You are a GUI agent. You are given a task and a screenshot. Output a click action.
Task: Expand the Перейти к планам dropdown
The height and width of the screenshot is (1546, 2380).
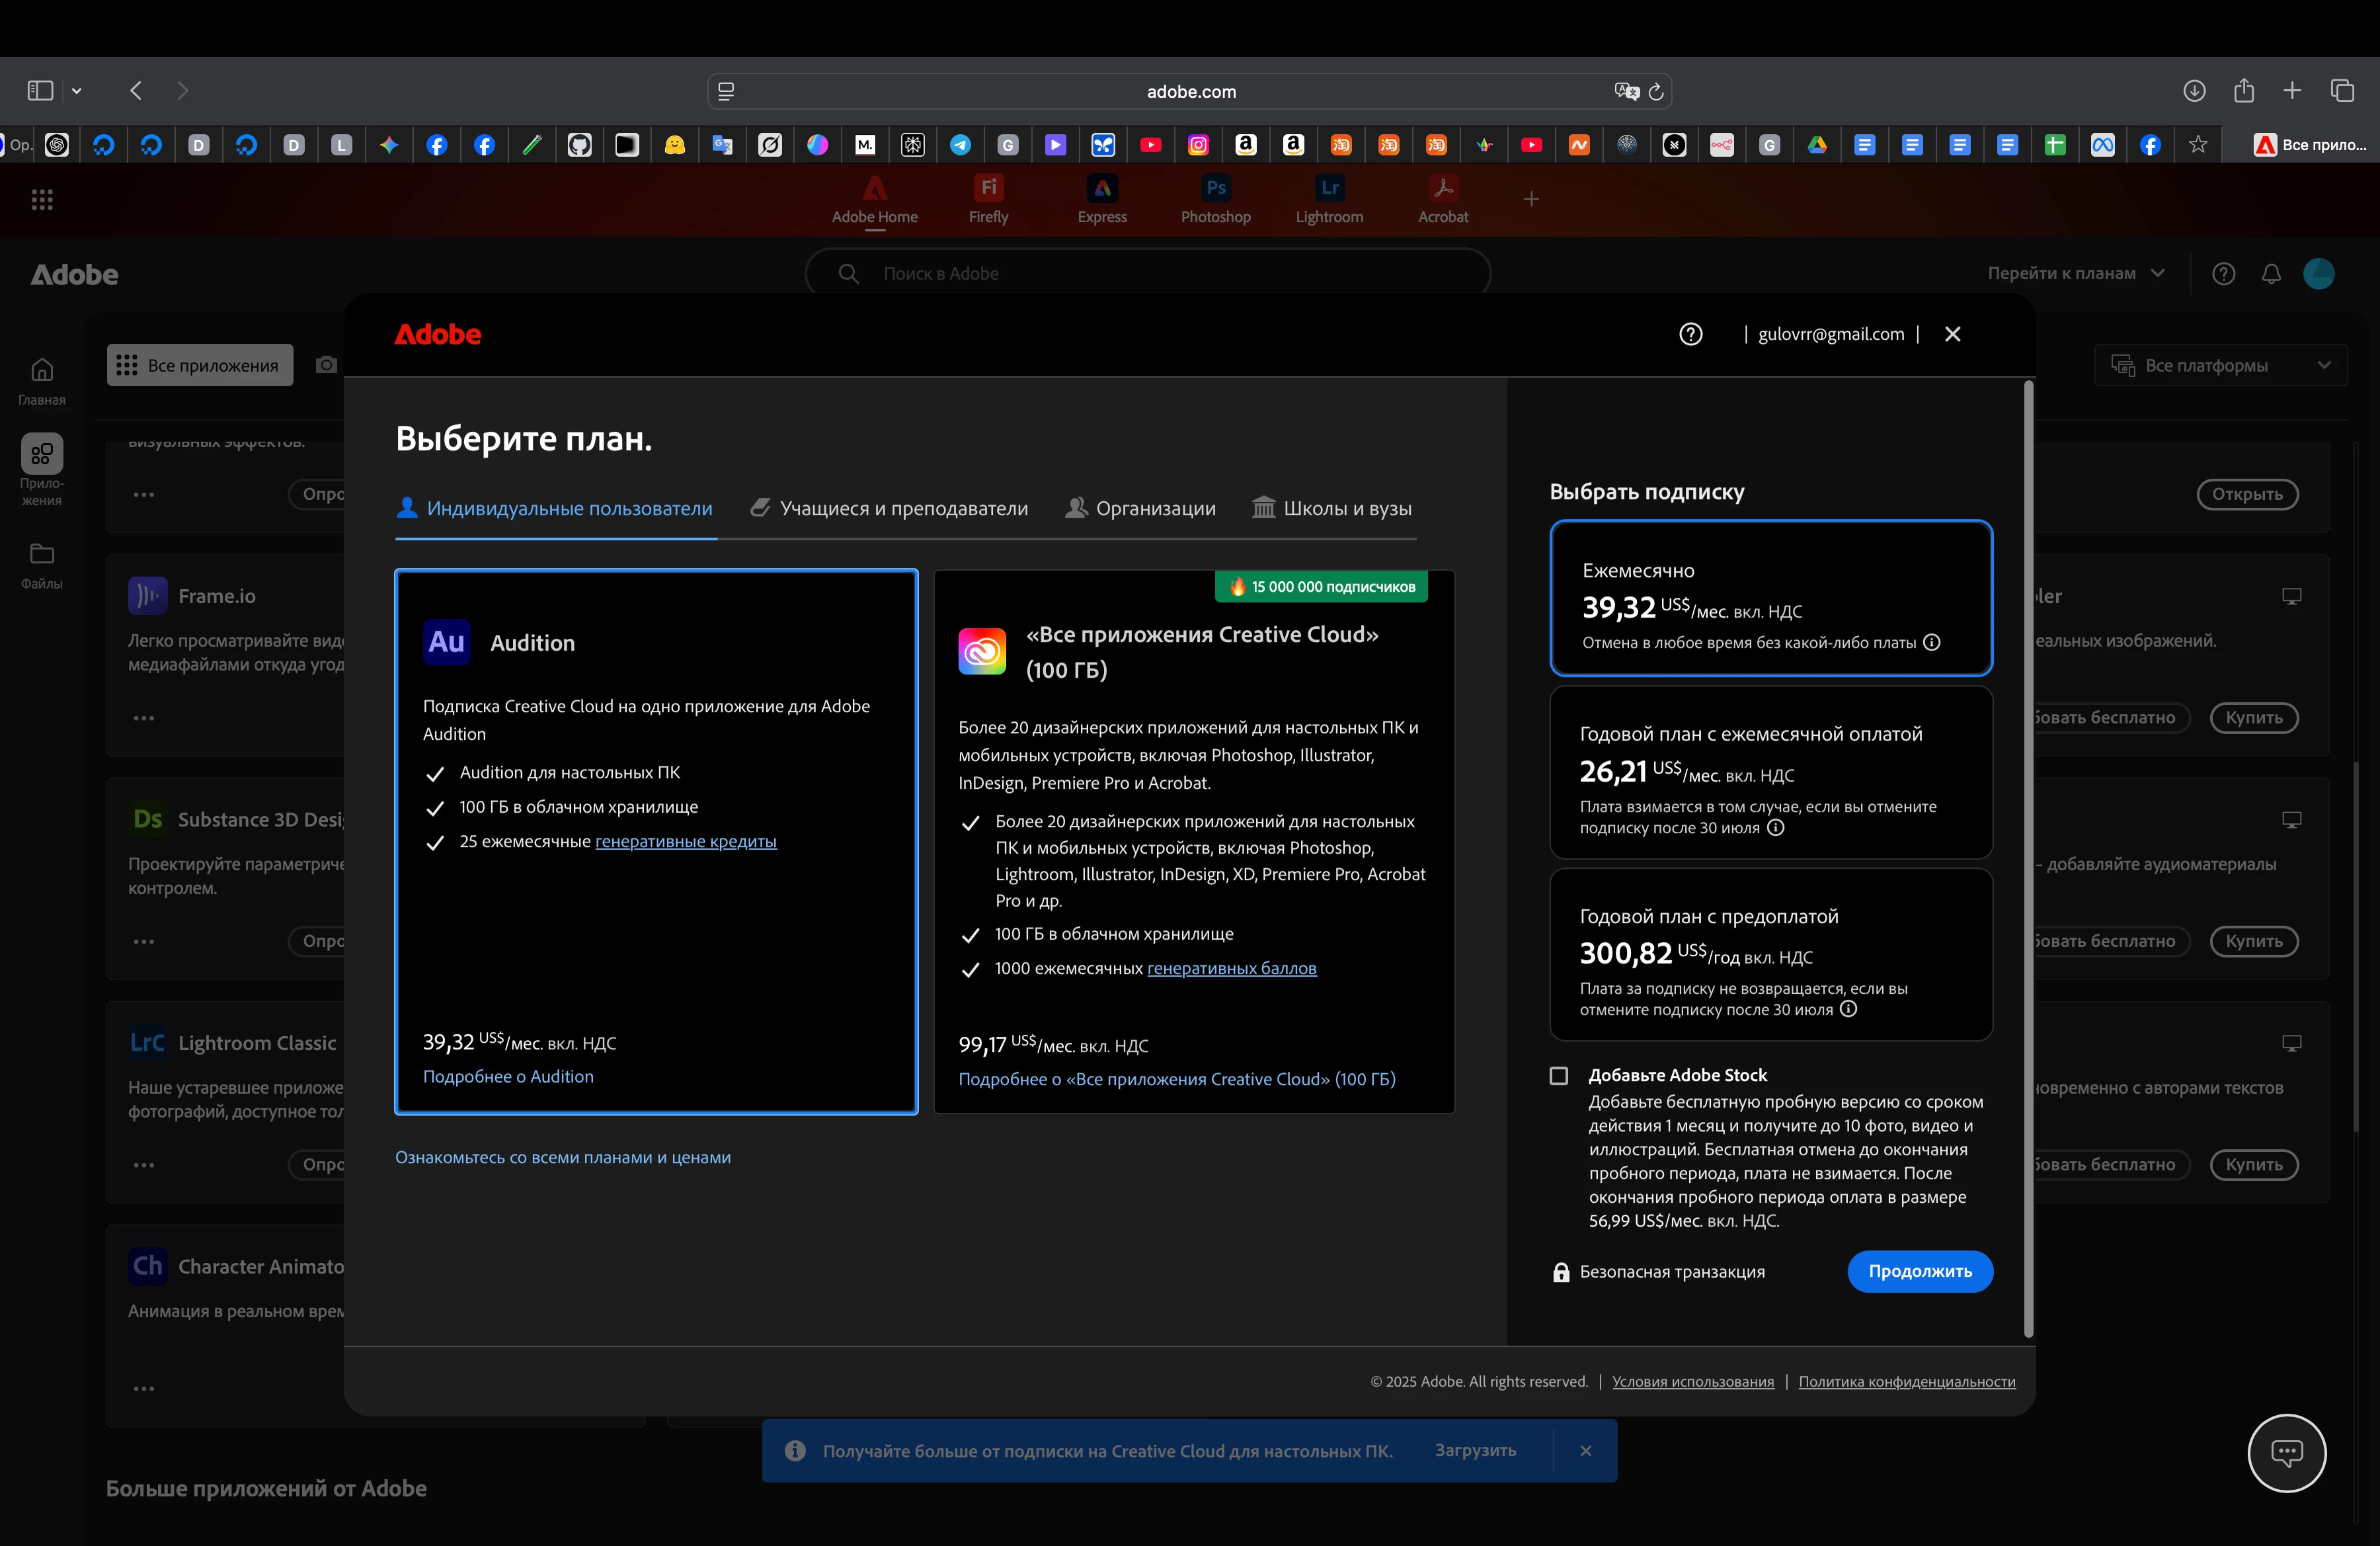point(2076,274)
